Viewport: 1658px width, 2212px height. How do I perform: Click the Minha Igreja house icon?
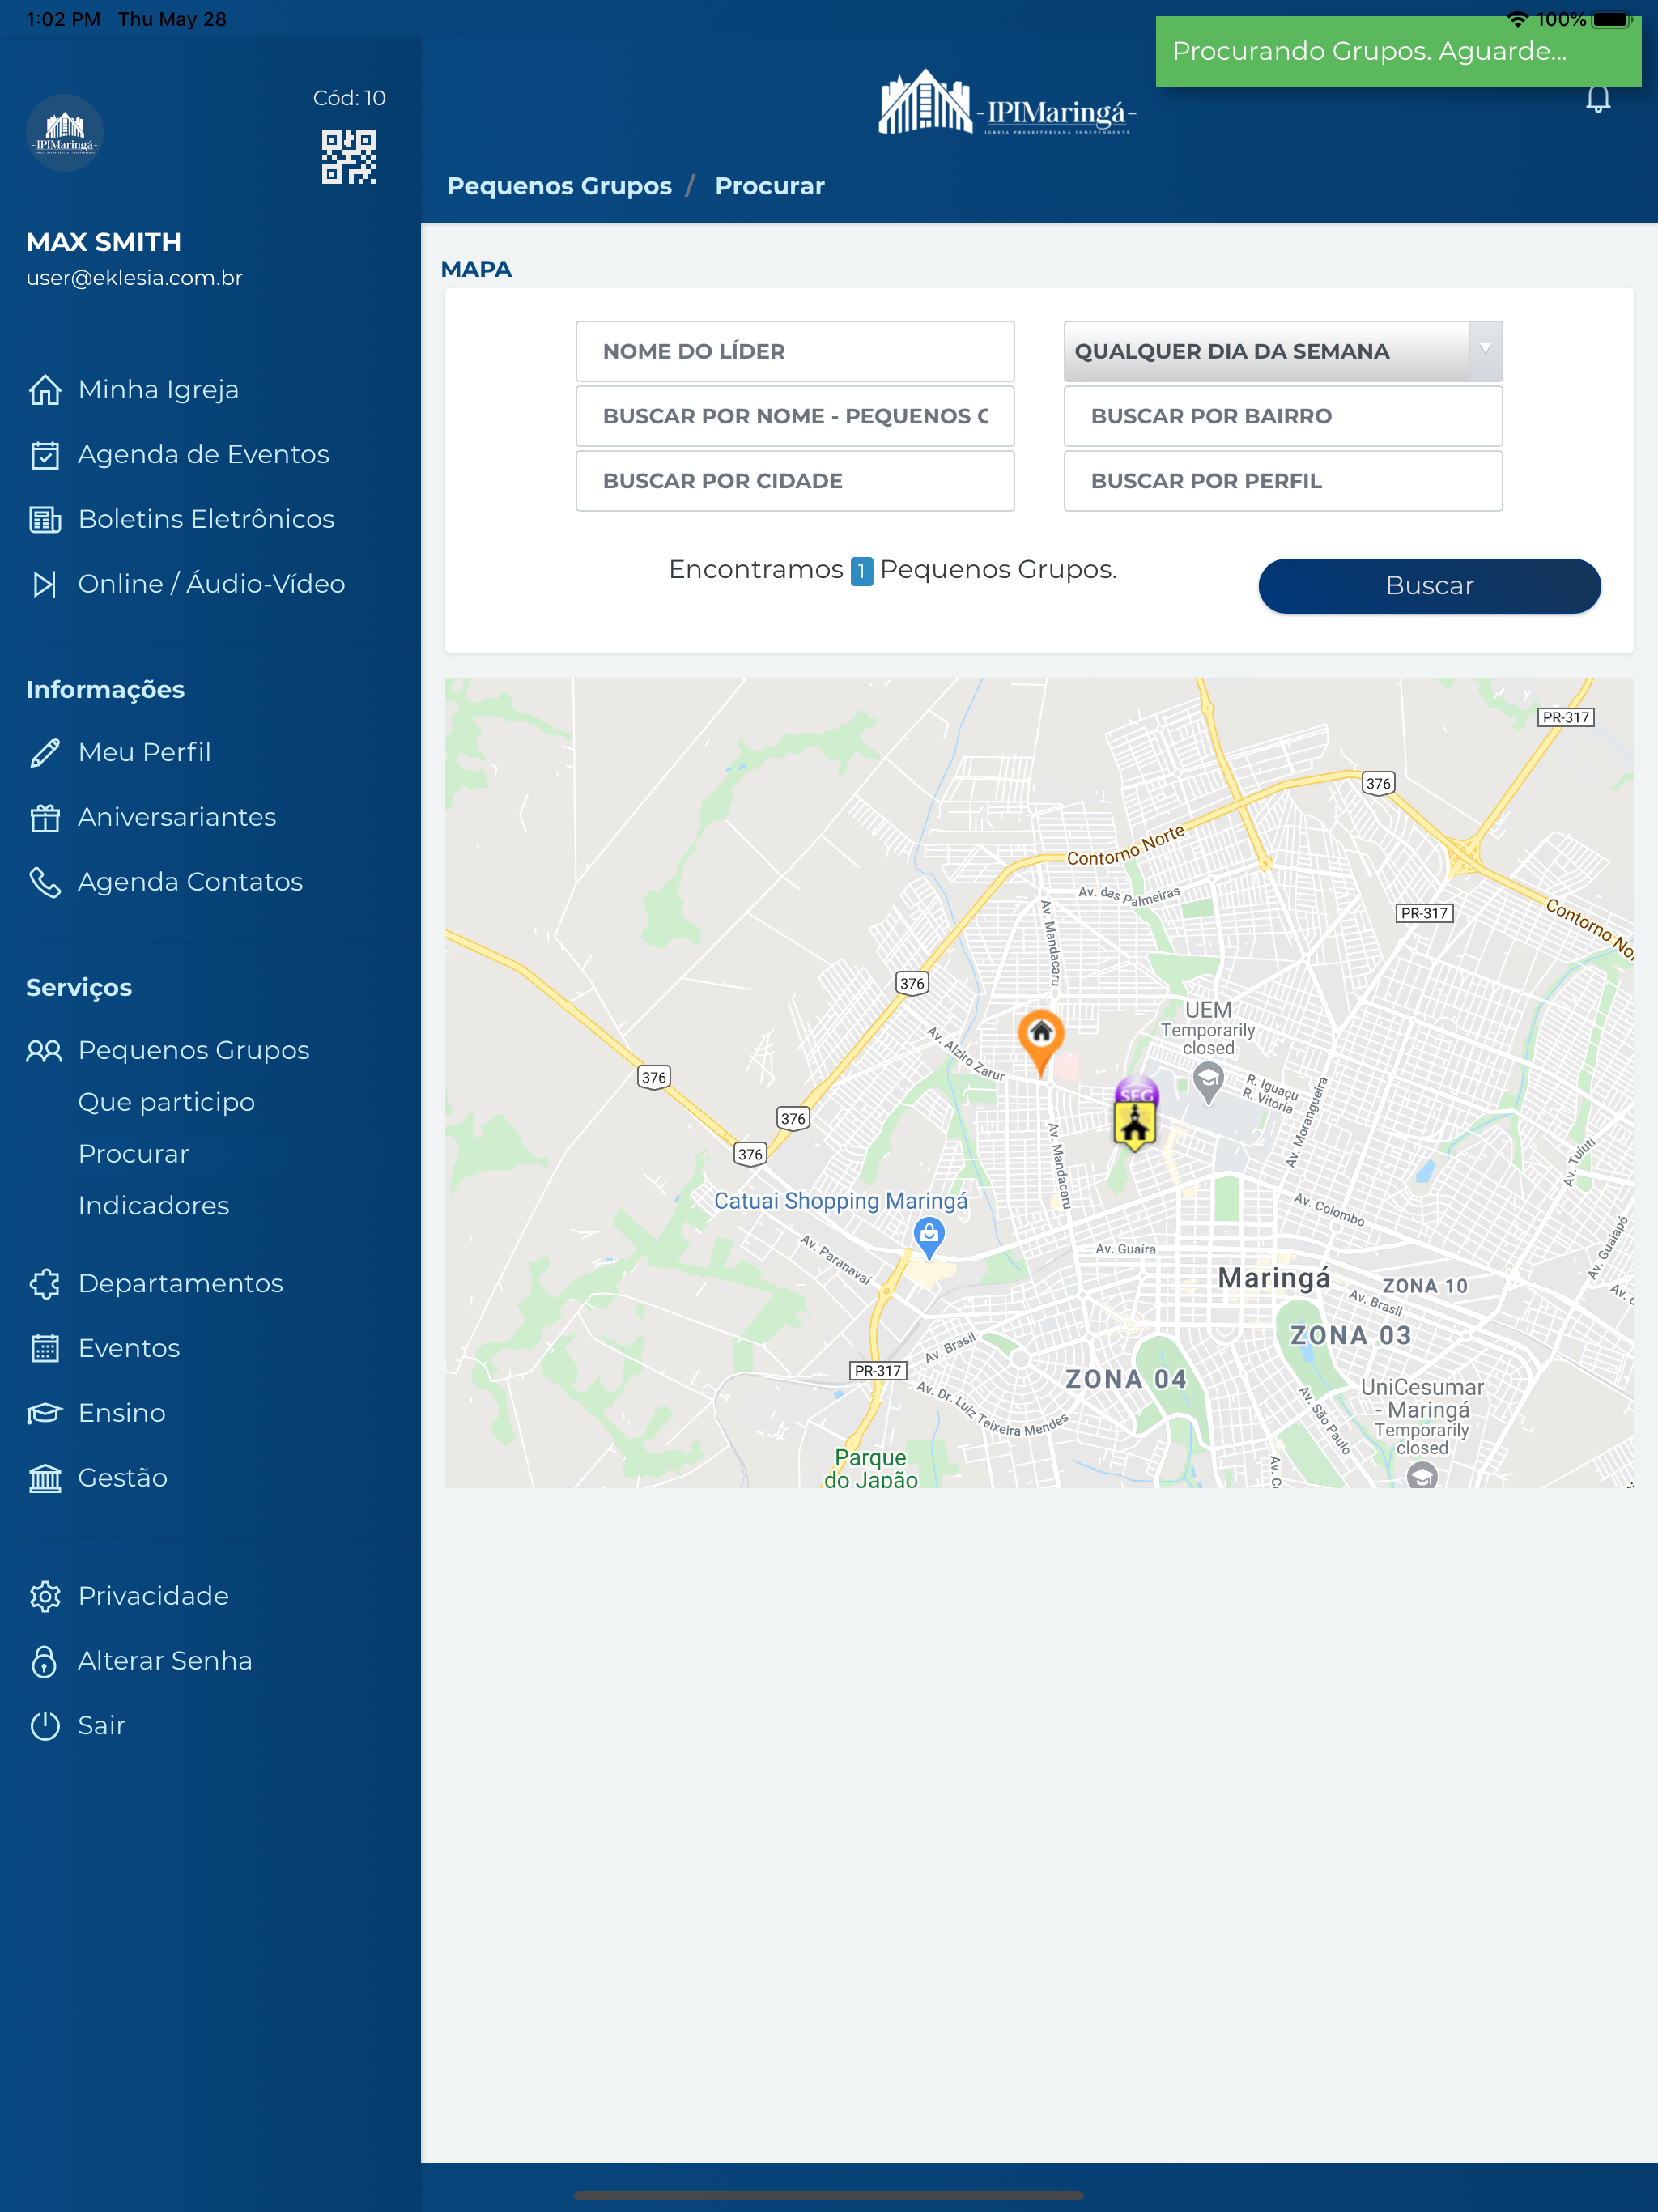coord(45,390)
